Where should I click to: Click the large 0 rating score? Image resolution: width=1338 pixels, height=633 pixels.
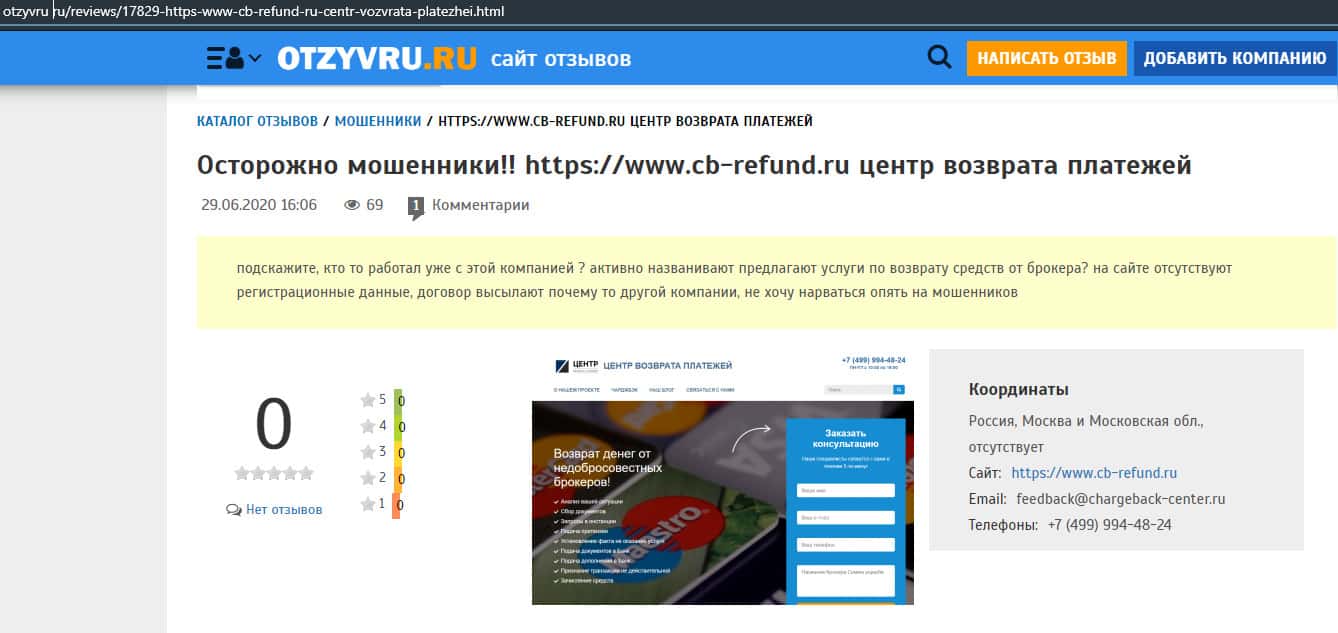(x=274, y=425)
